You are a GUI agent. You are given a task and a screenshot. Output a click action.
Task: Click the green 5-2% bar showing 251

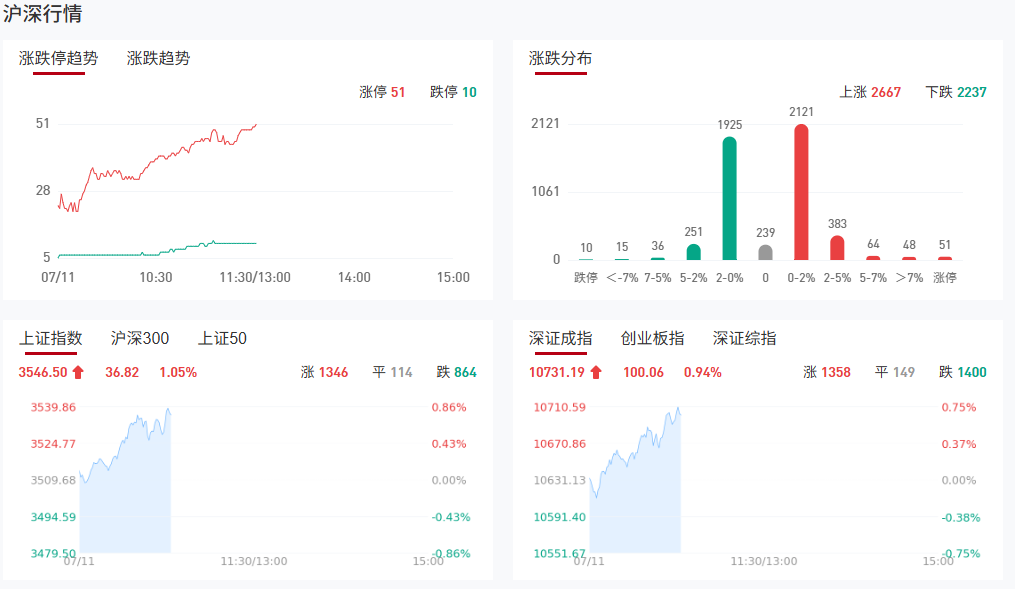click(x=694, y=251)
